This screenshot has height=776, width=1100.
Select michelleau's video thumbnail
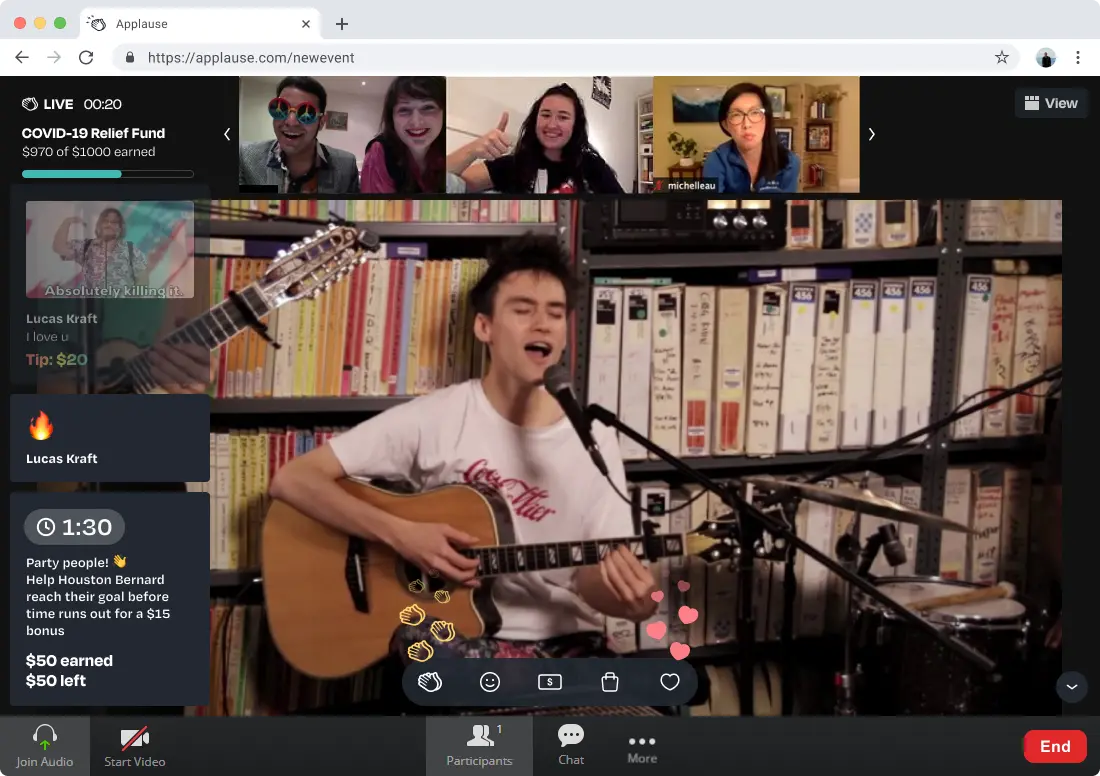pyautogui.click(x=756, y=134)
